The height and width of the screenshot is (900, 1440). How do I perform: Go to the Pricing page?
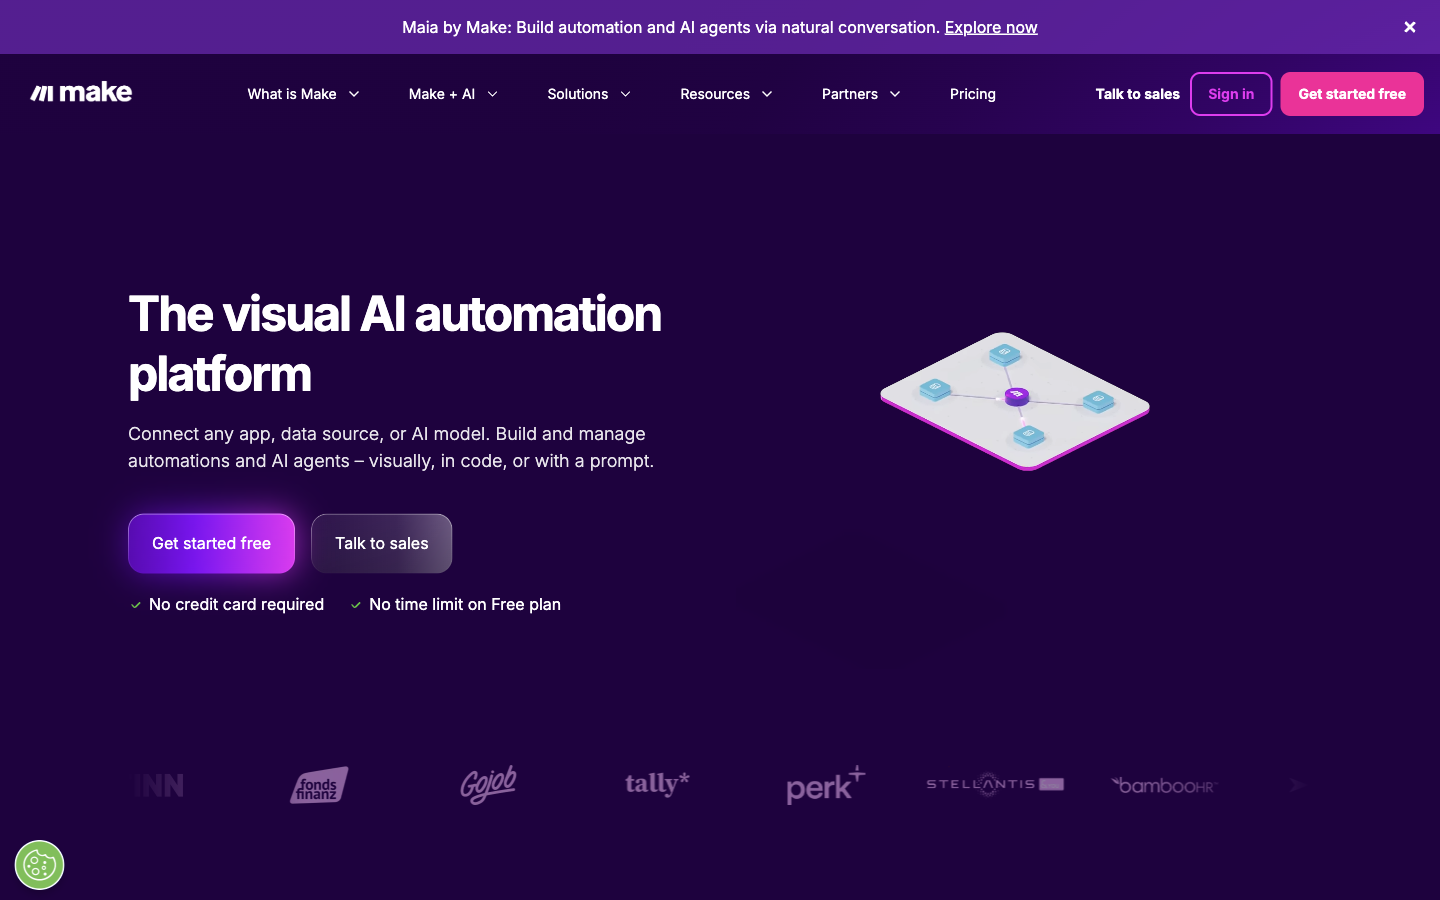[x=973, y=94]
